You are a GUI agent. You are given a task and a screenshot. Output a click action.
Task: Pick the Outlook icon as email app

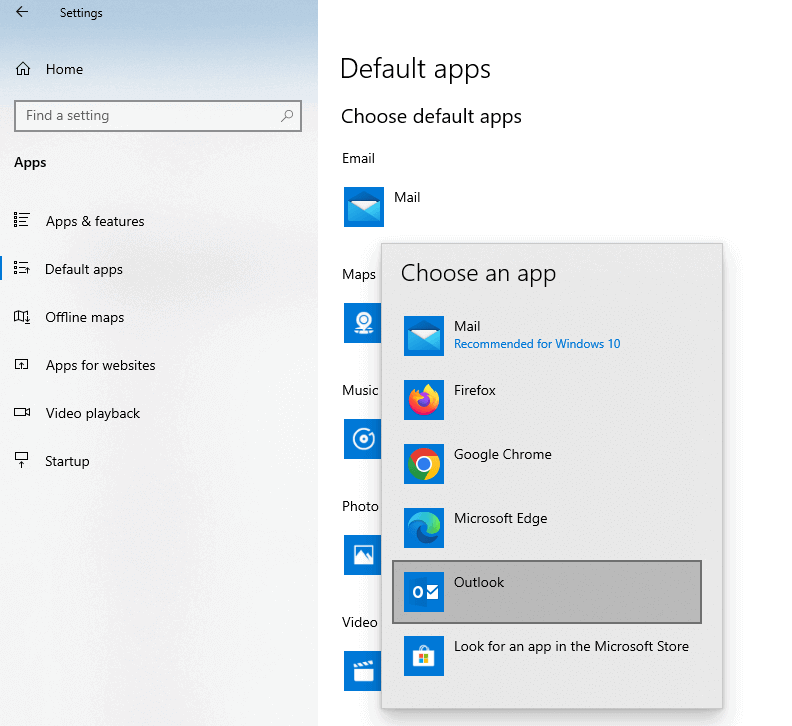pos(424,592)
